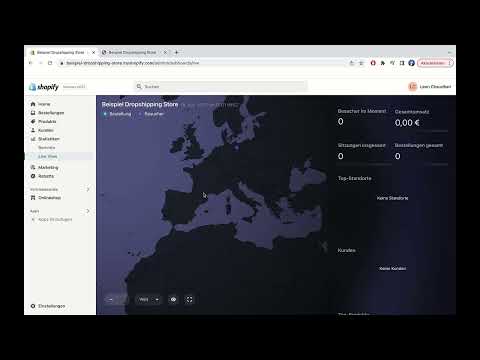
Task: Focus the Suchen search field
Action: click(221, 86)
